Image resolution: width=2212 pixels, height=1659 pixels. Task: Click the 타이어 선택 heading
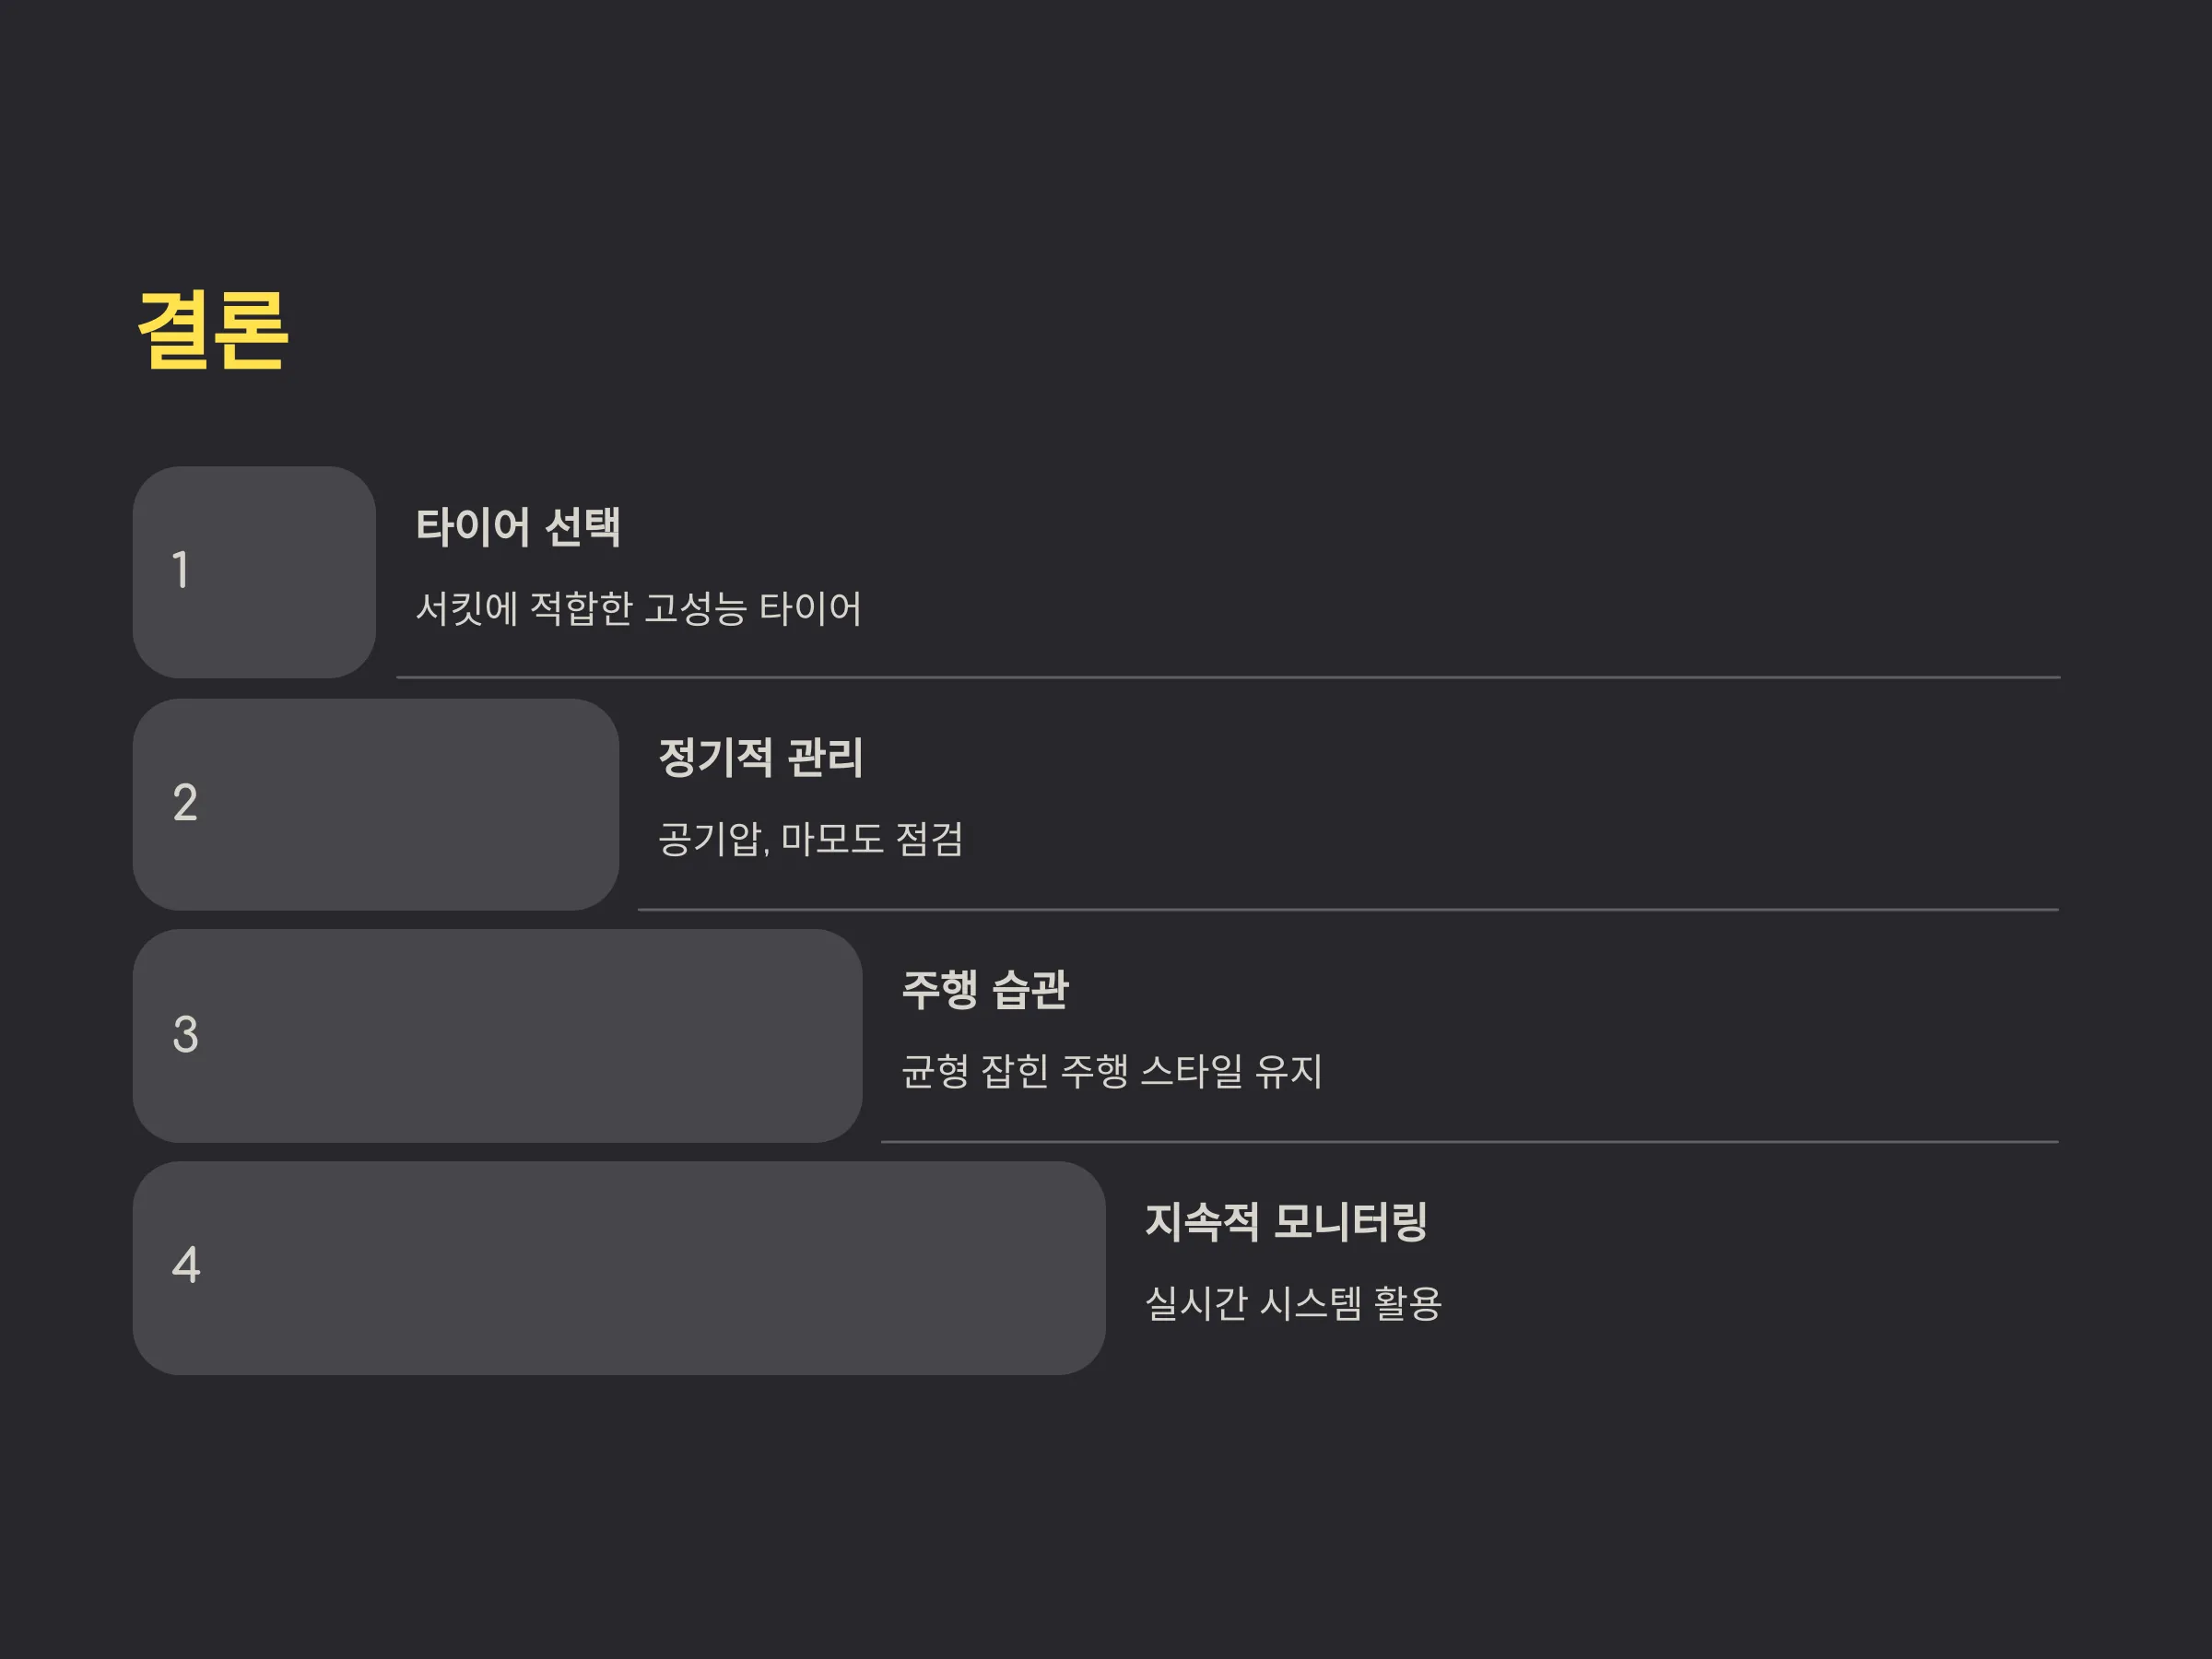[x=518, y=527]
